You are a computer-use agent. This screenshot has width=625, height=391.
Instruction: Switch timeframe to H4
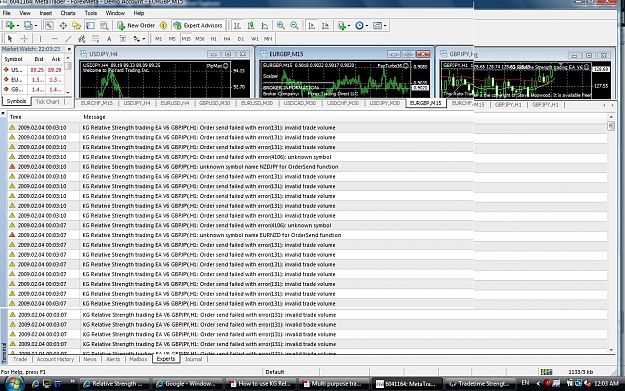click(x=227, y=39)
